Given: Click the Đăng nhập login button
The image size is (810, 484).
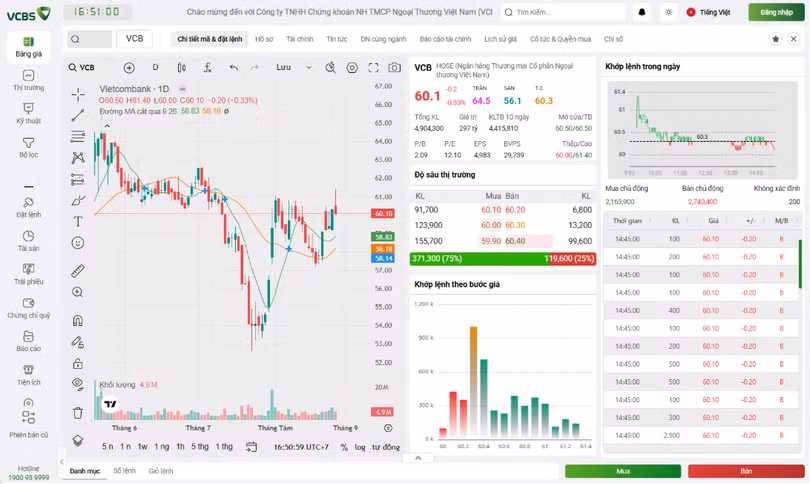Looking at the screenshot, I should click(776, 12).
